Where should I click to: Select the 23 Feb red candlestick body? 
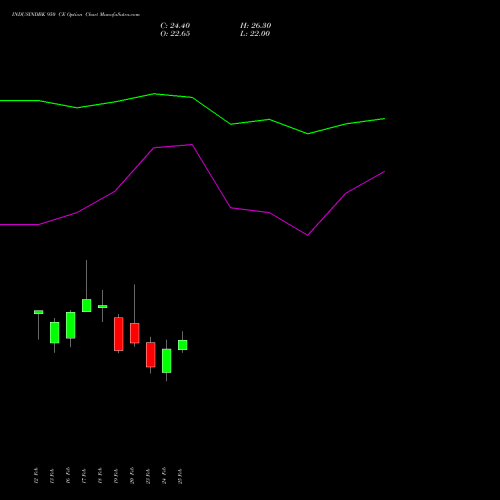[x=151, y=355]
